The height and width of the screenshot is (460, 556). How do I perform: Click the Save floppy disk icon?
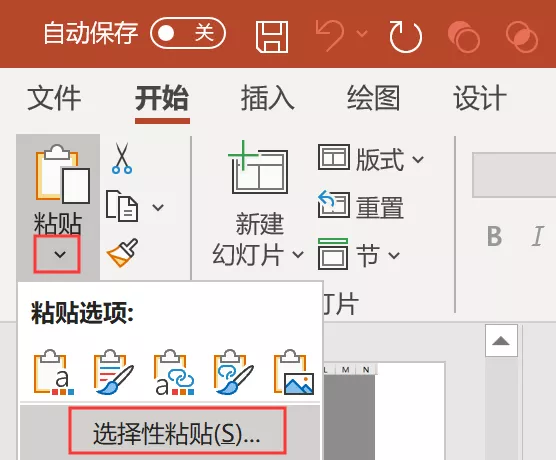pyautogui.click(x=272, y=36)
